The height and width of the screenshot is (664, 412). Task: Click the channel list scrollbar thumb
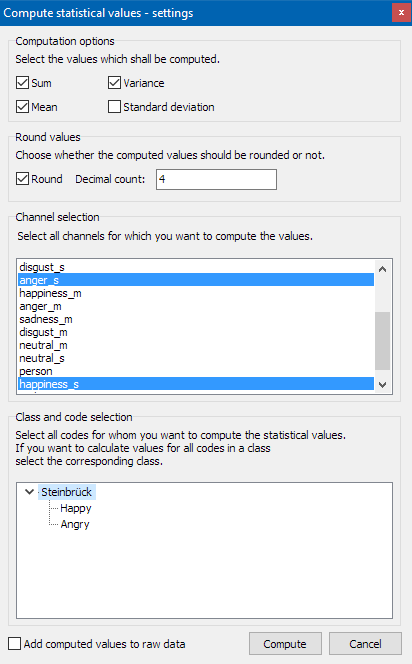(x=382, y=341)
